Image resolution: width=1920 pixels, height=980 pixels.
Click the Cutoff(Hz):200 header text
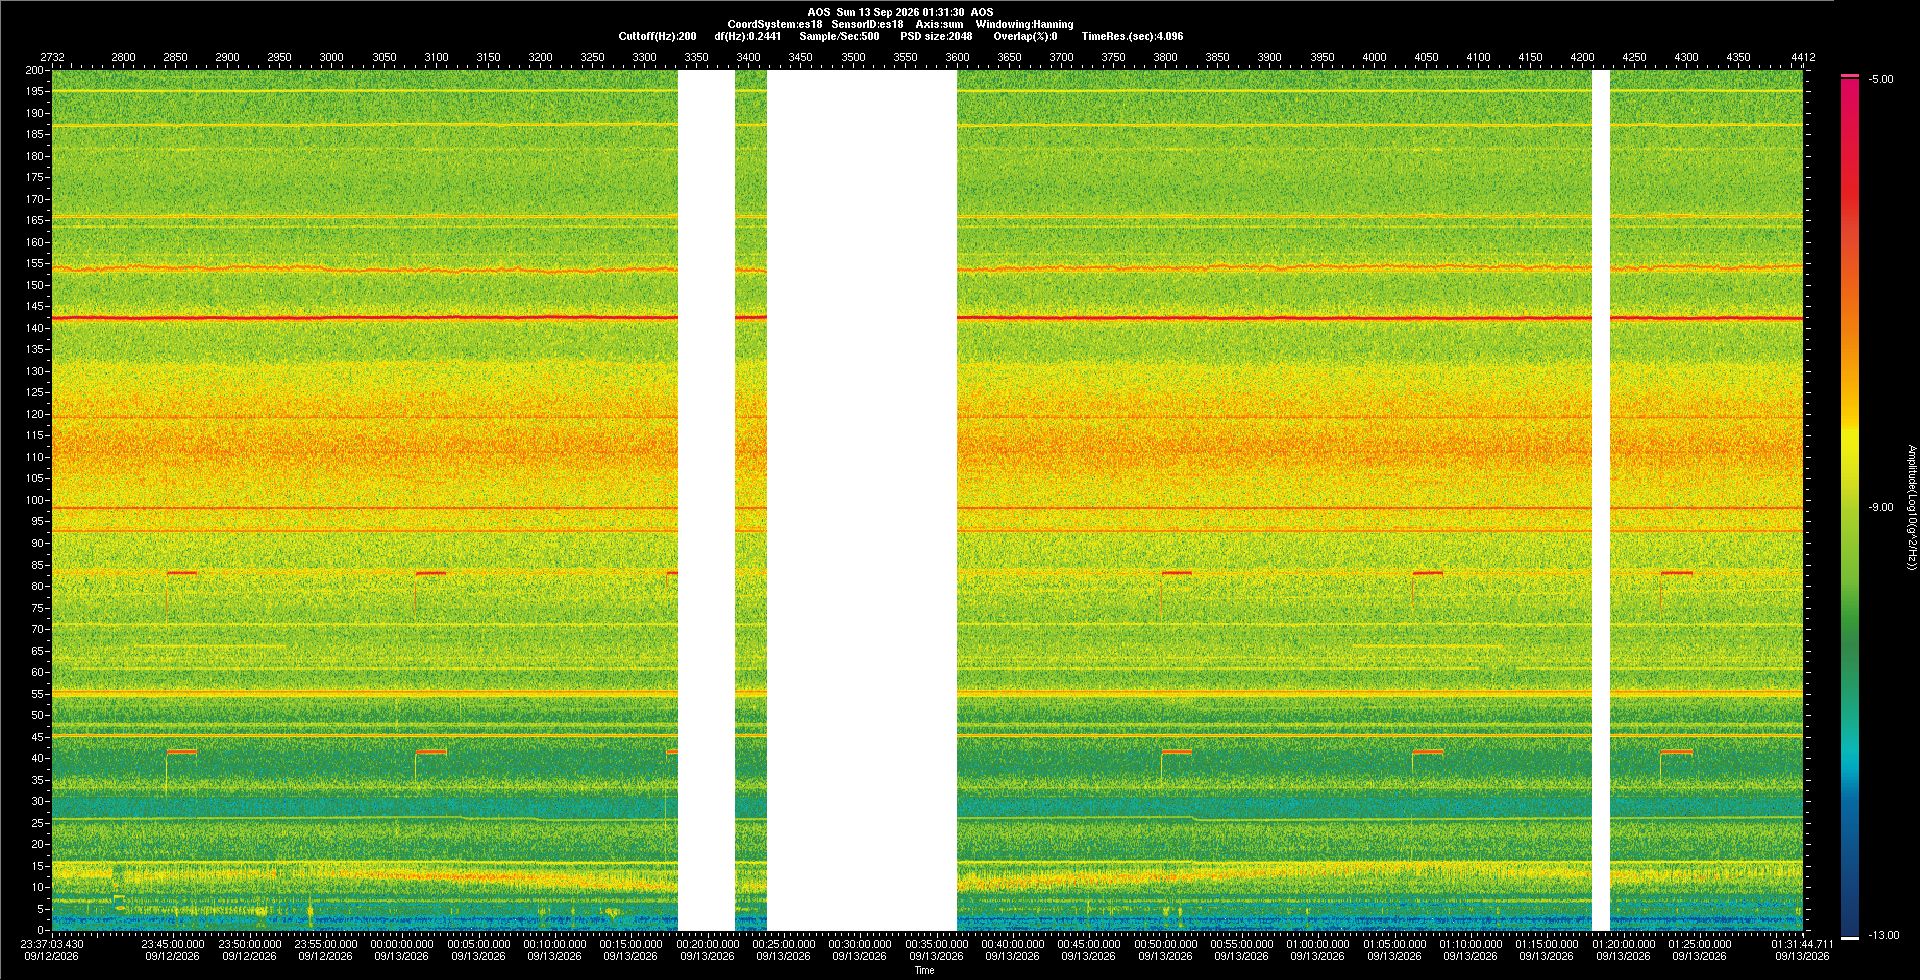point(657,36)
